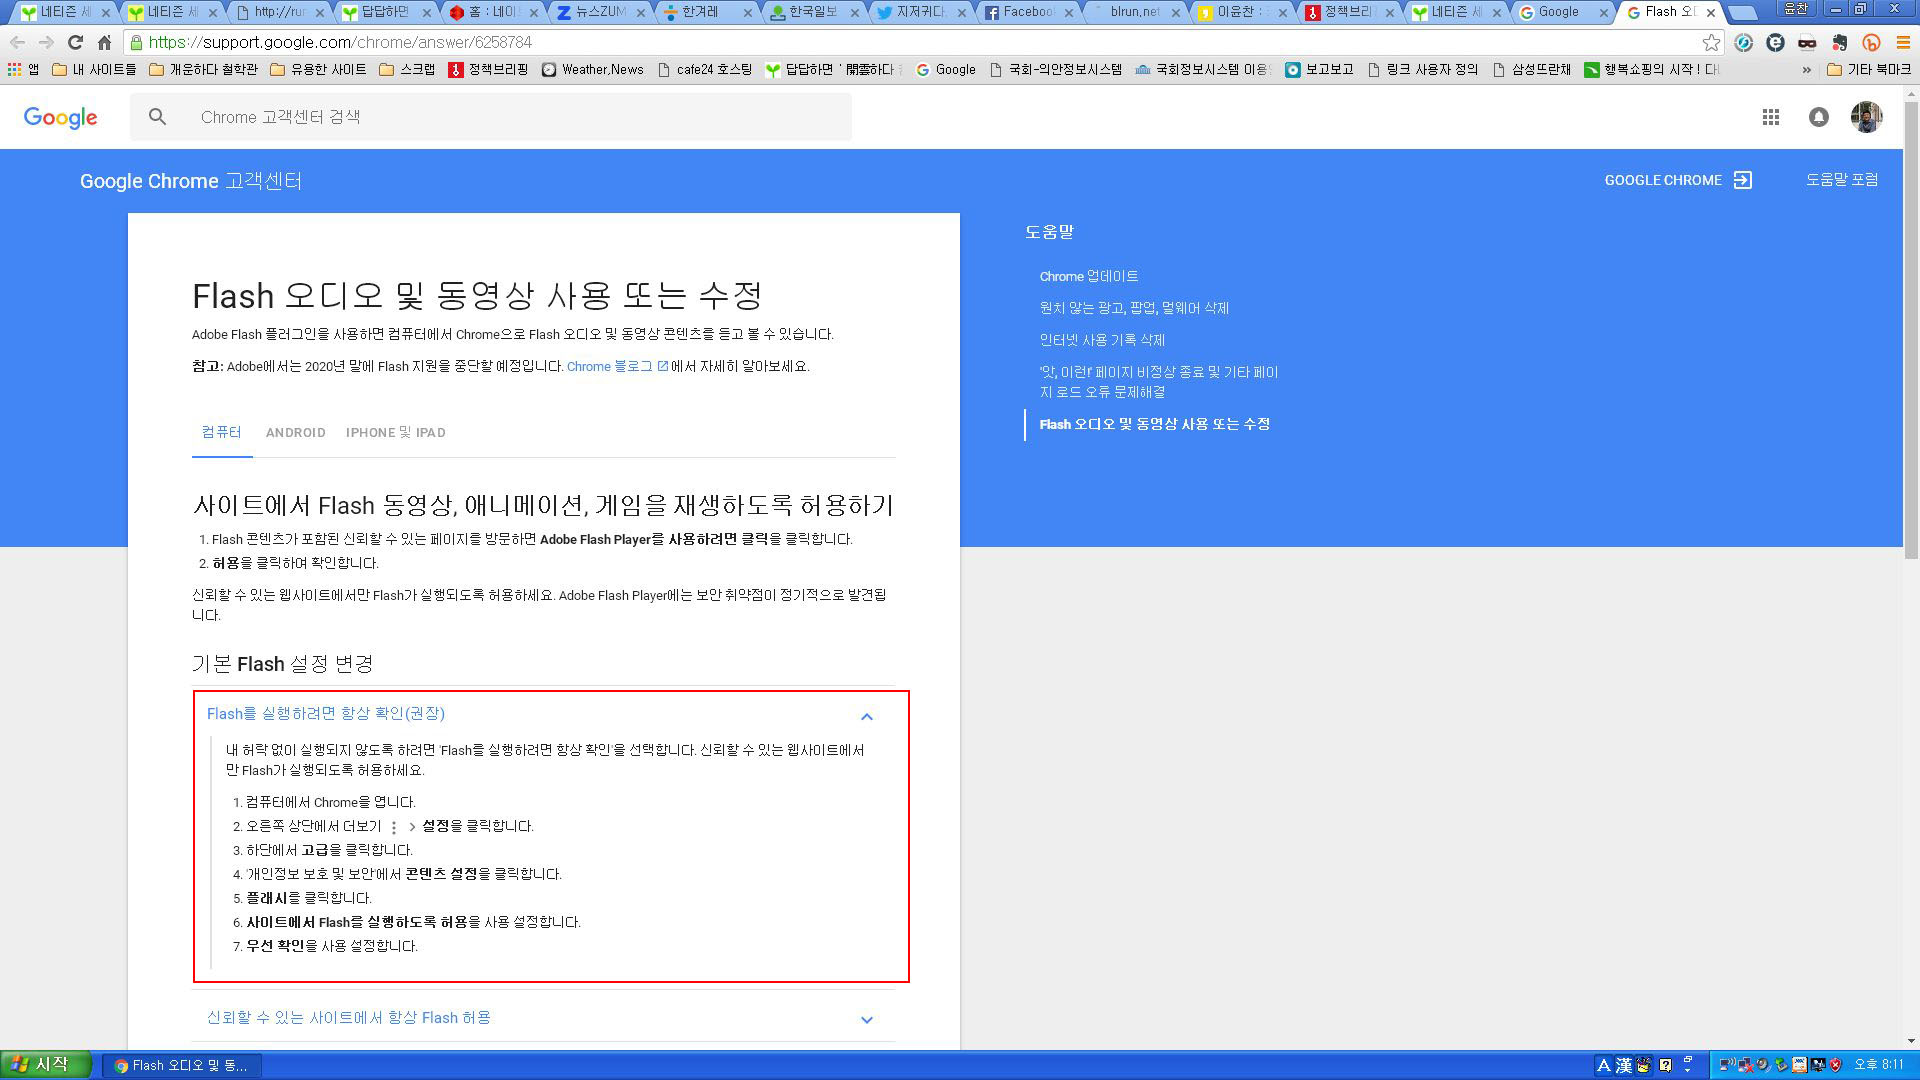This screenshot has height=1080, width=1920.
Task: Collapse the 'Flash를 실행하려면 항상 확인(권장)' section
Action: [x=867, y=716]
